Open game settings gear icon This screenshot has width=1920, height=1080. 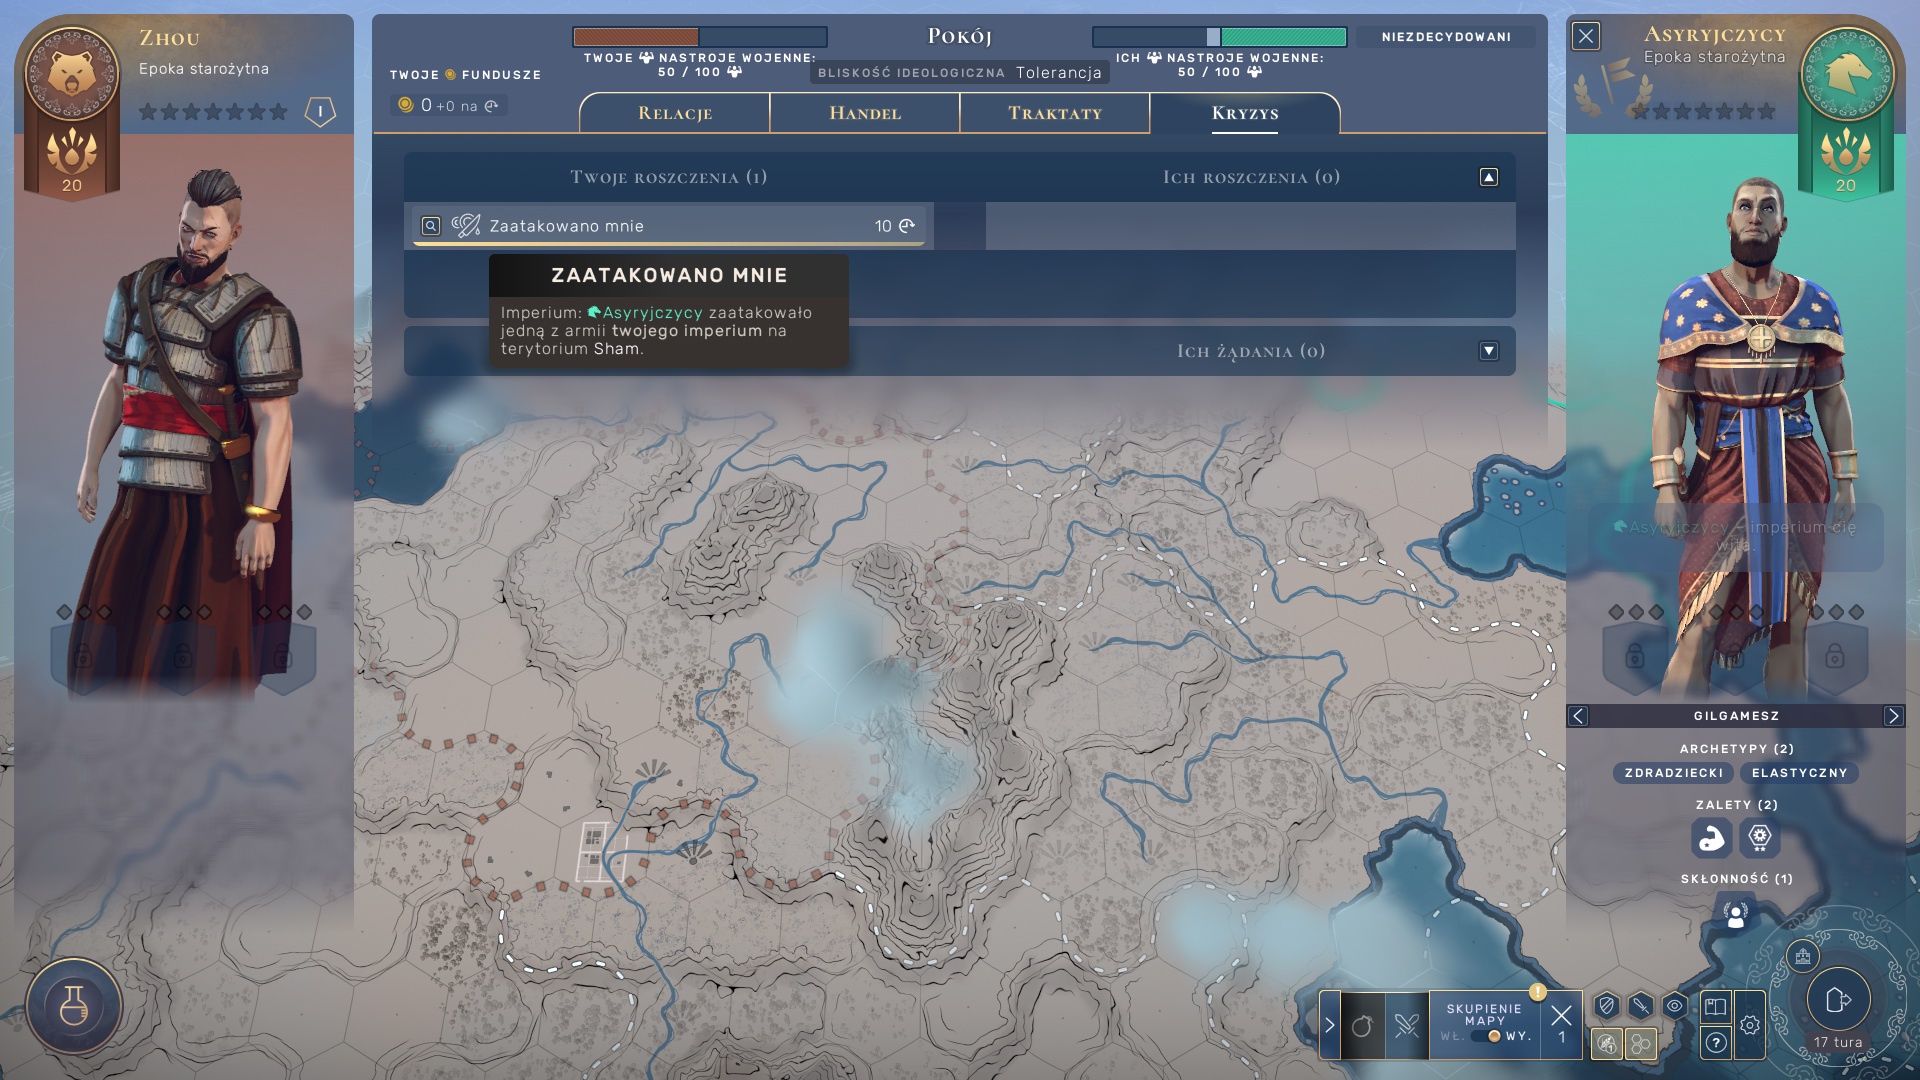click(1750, 1025)
